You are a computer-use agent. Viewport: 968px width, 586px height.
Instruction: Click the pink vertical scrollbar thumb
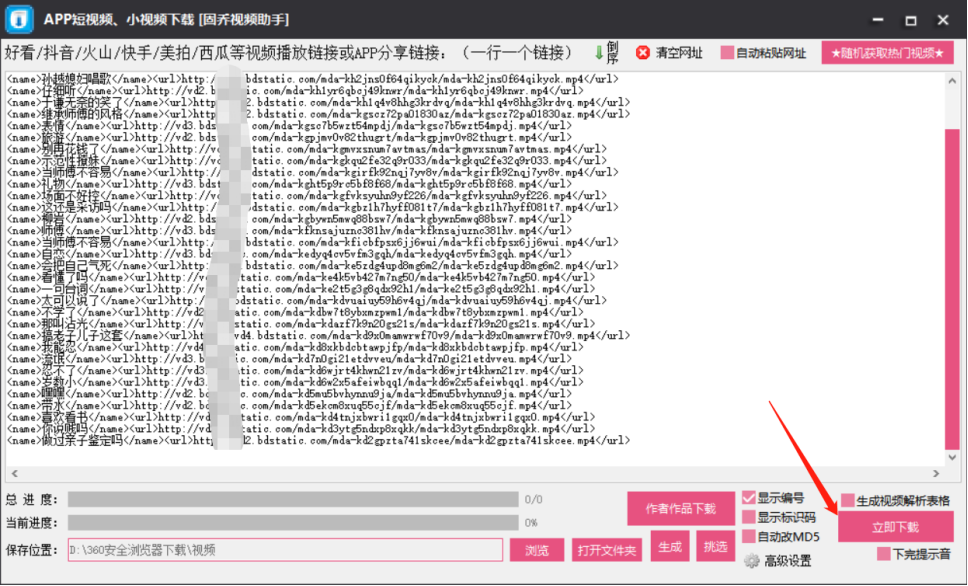(952, 289)
